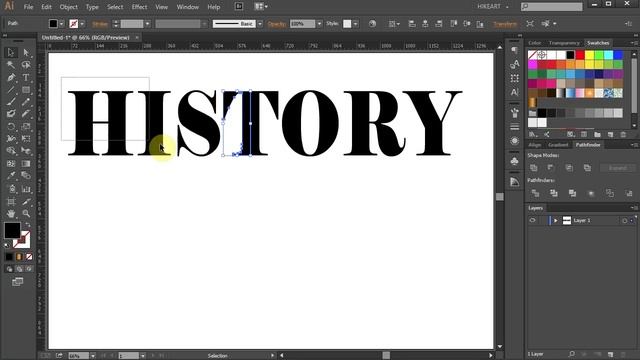The image size is (640, 360).
Task: Select the Rotate tool
Action: (11, 127)
